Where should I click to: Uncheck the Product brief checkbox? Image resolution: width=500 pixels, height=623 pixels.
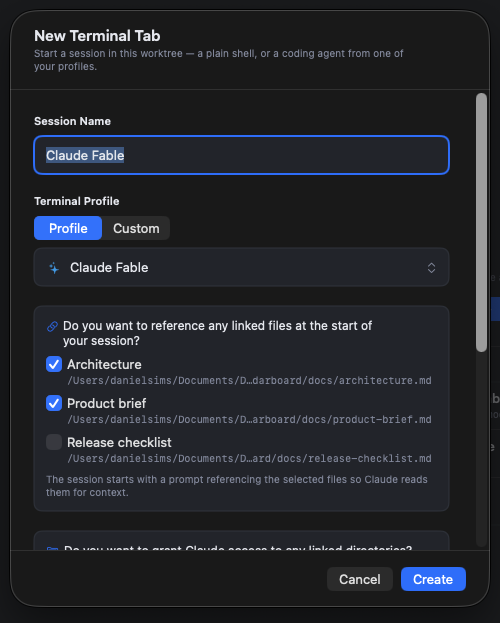point(54,403)
